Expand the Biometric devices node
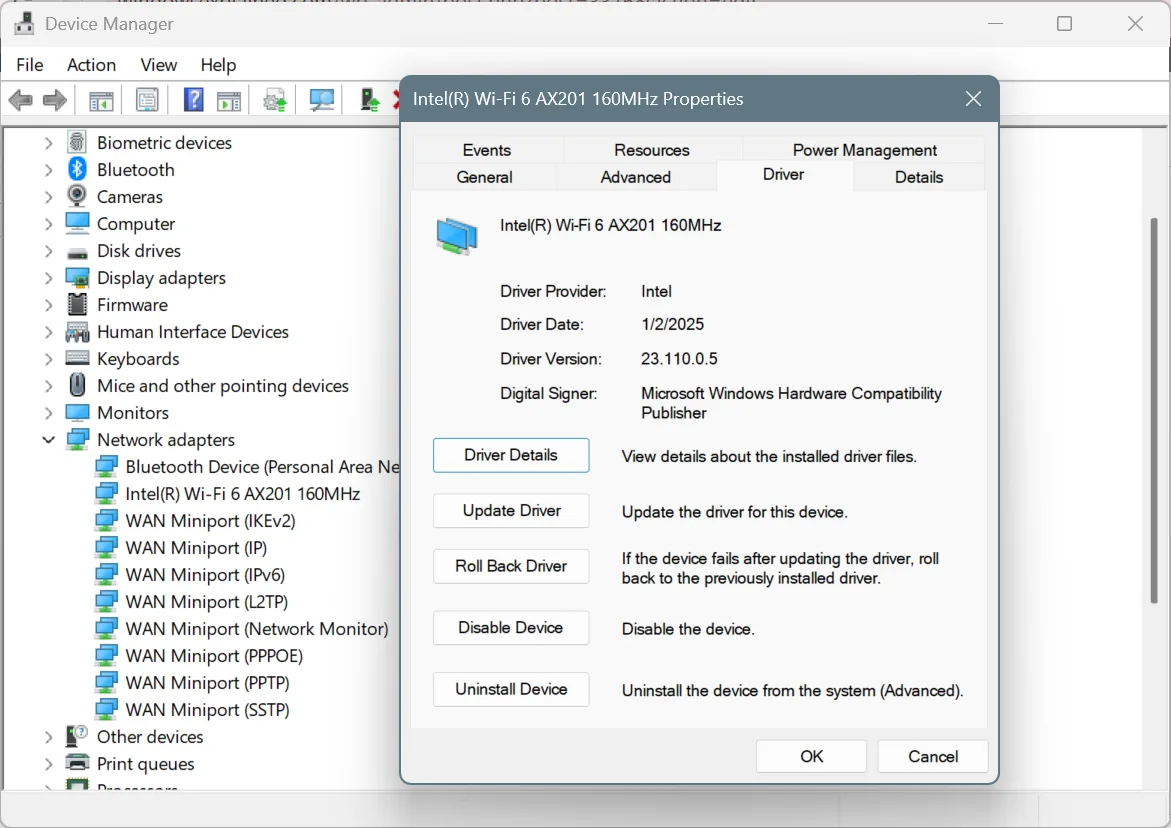1171x828 pixels. pyautogui.click(x=49, y=143)
